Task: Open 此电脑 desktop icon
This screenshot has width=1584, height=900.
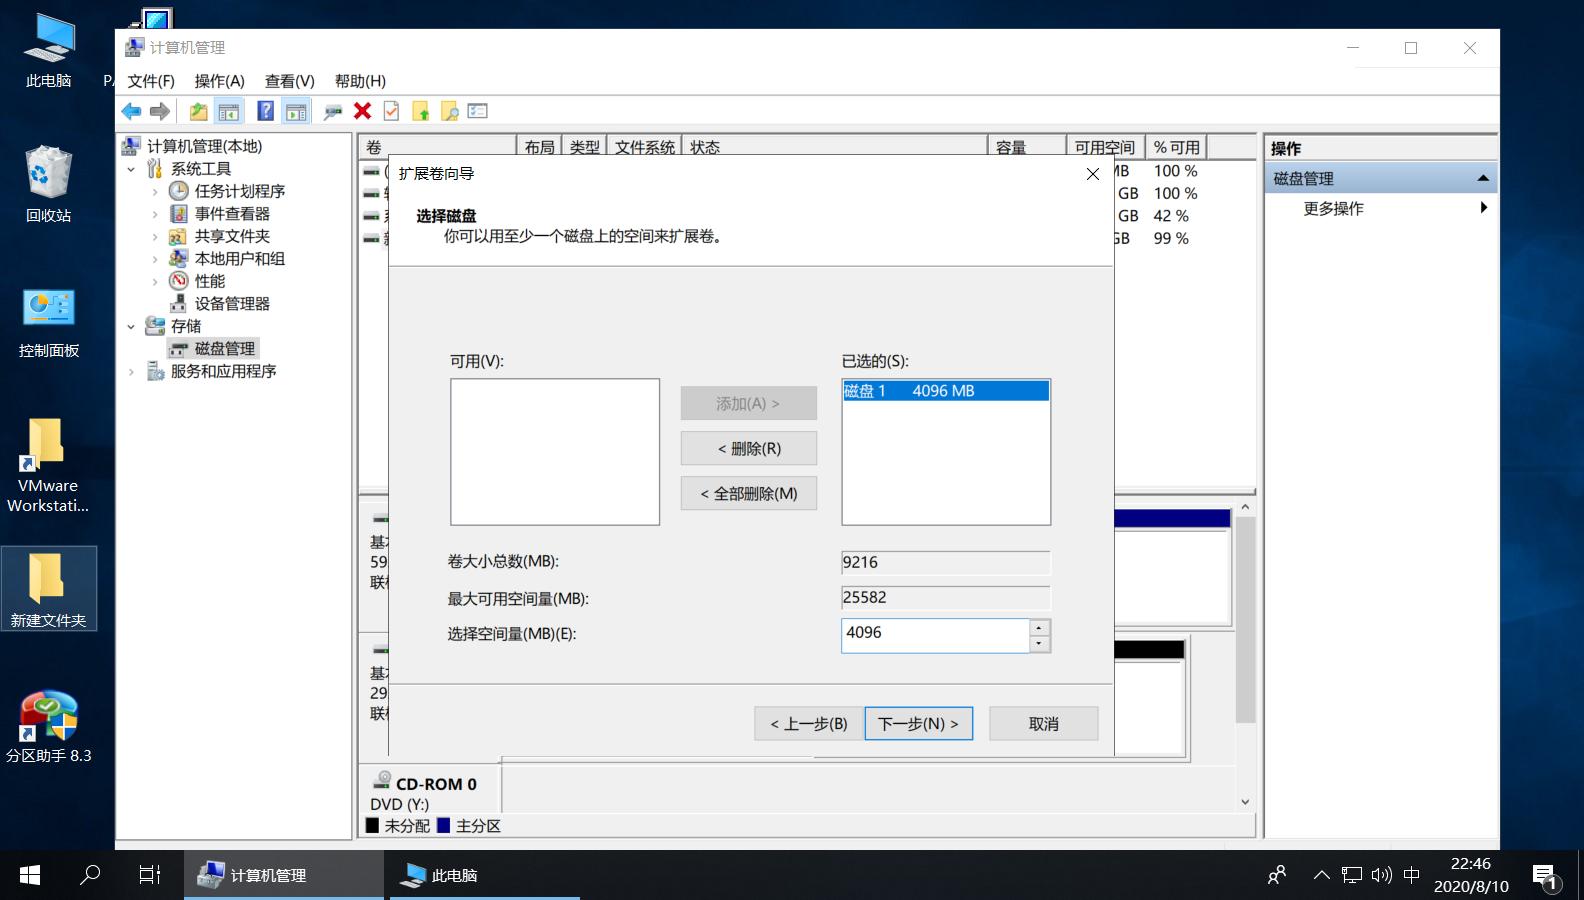Action: [x=49, y=51]
